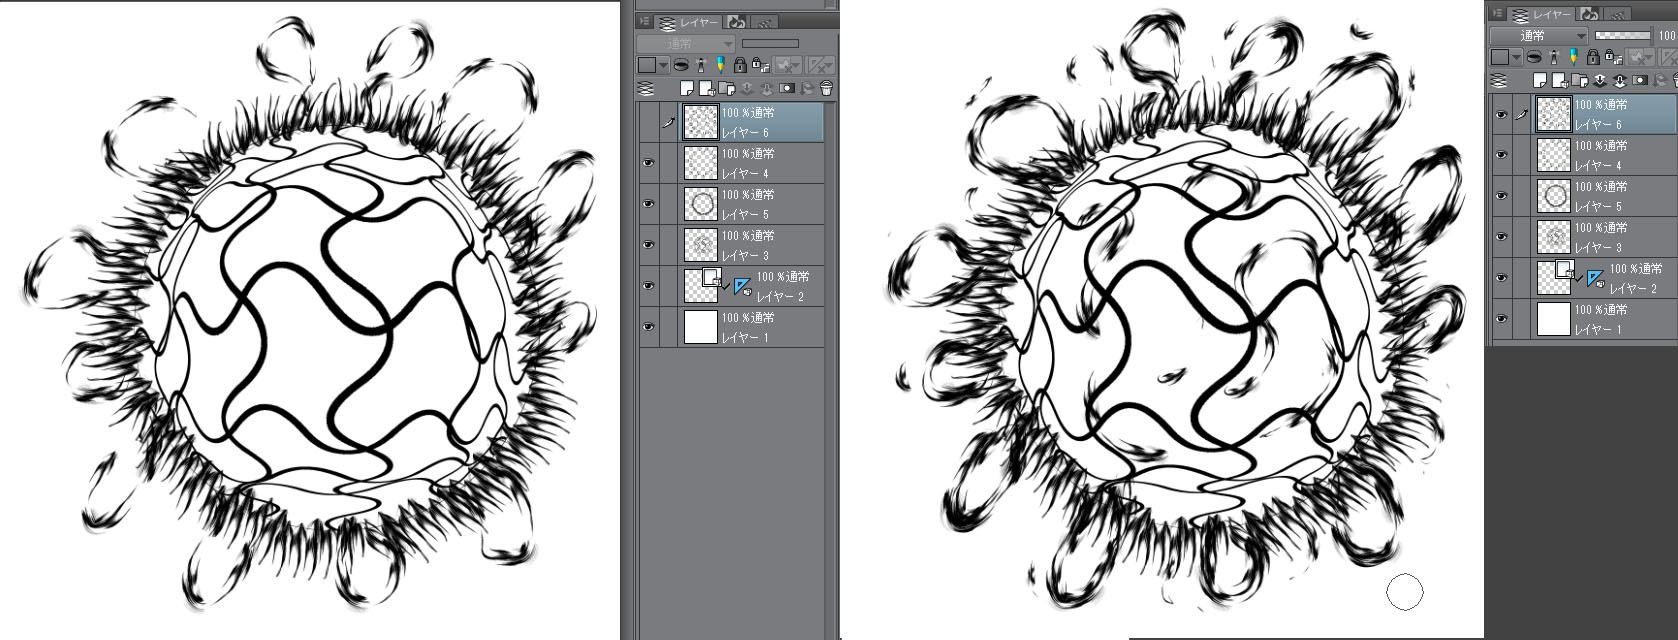
Task: Open left Layer panel menu button
Action: (x=645, y=21)
